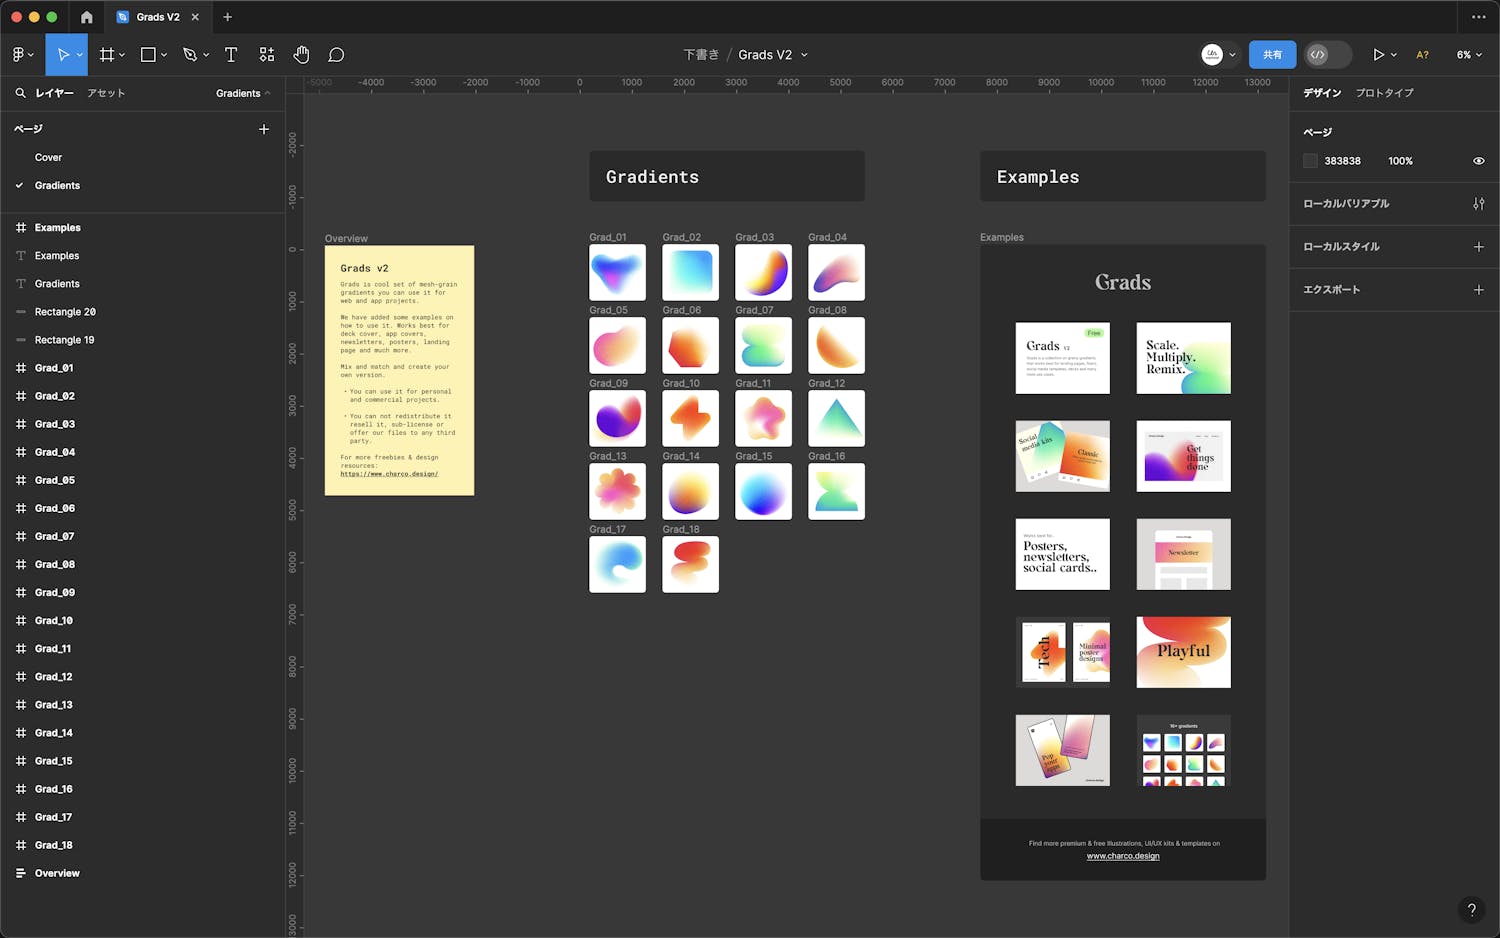Open local variables settings icon

point(1478,204)
